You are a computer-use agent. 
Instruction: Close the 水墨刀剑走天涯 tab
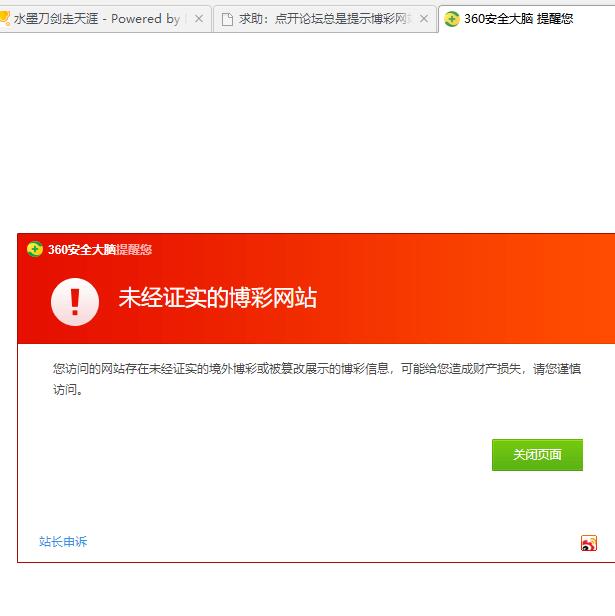click(199, 18)
